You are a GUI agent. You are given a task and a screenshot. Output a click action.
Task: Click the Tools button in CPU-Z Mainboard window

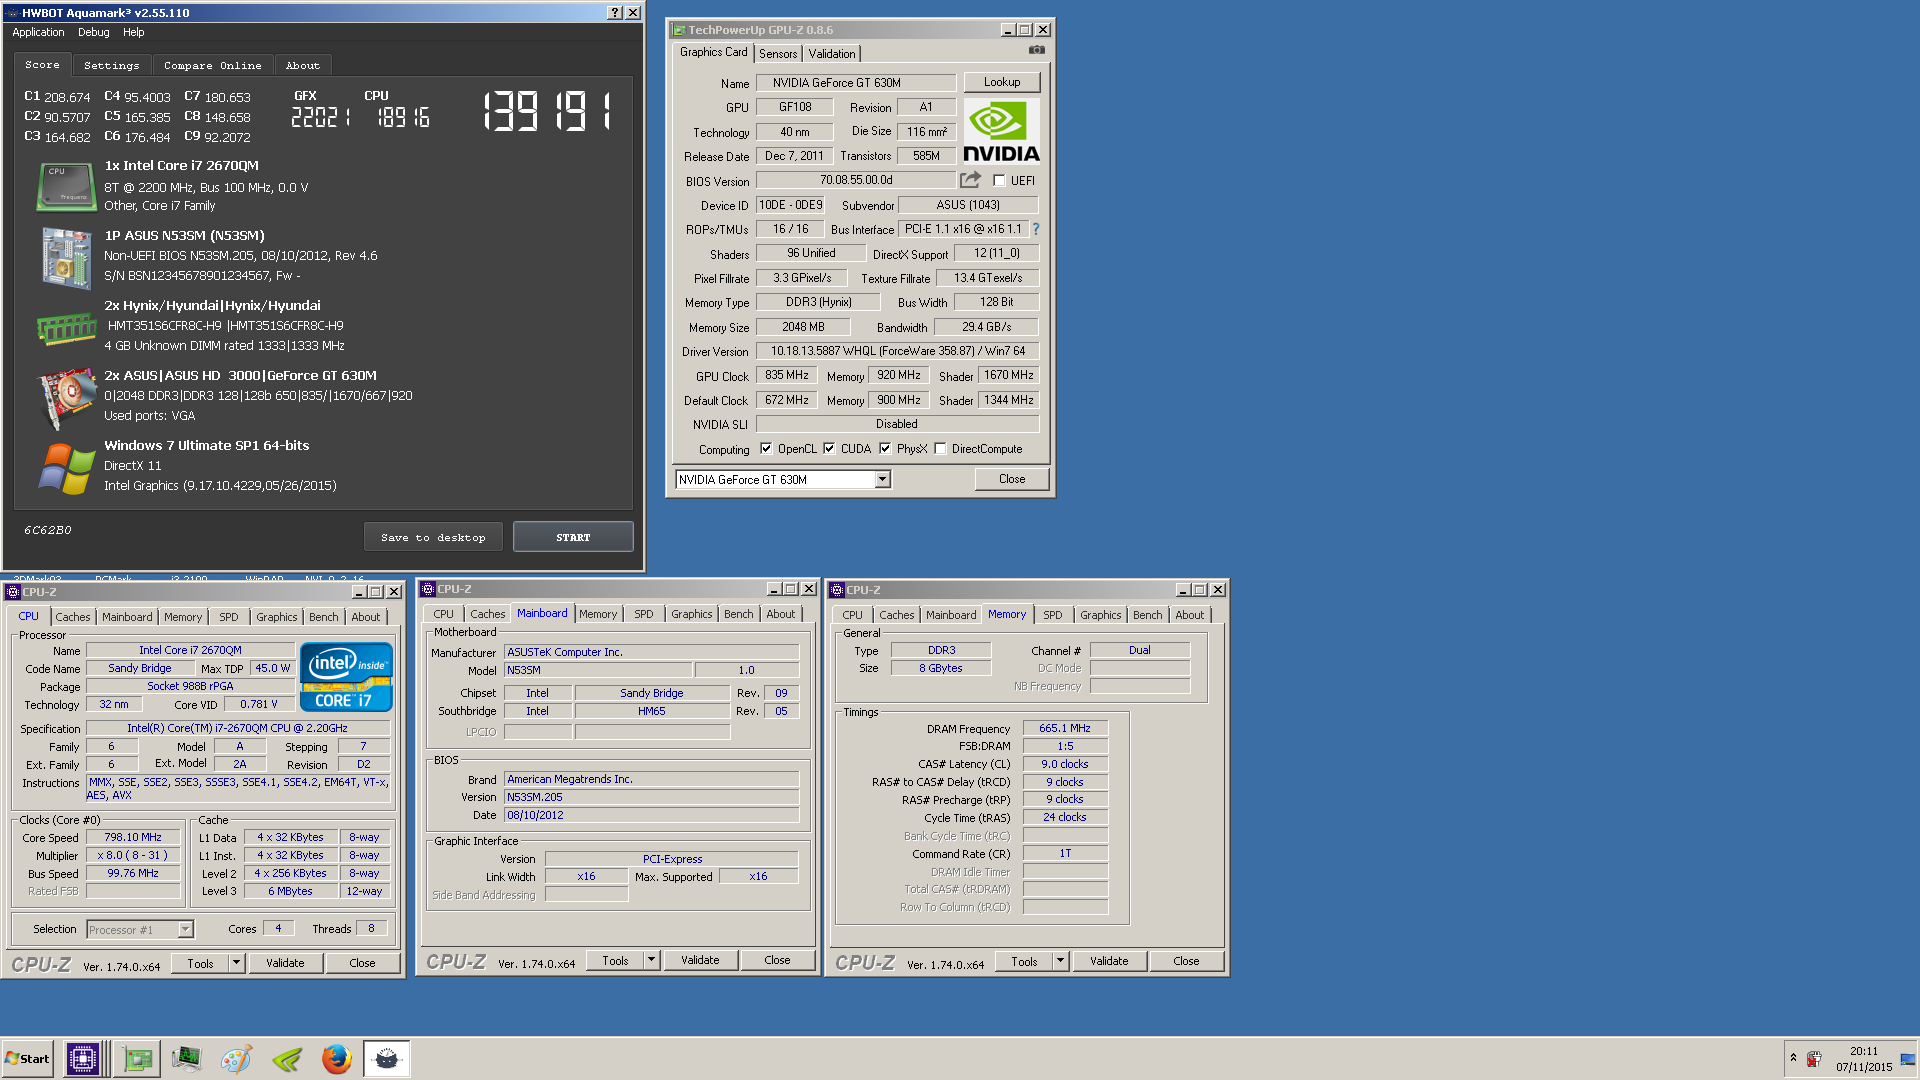pyautogui.click(x=615, y=960)
